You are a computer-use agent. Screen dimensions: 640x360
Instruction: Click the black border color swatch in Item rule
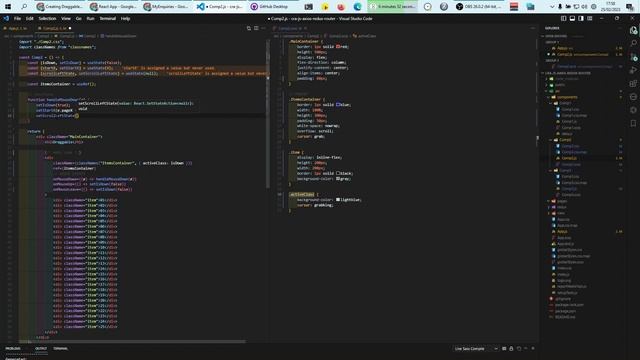coord(338,173)
